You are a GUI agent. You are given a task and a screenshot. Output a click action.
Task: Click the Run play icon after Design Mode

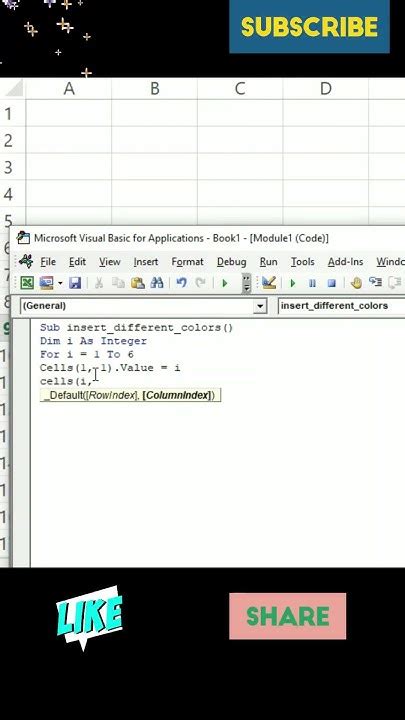292,283
